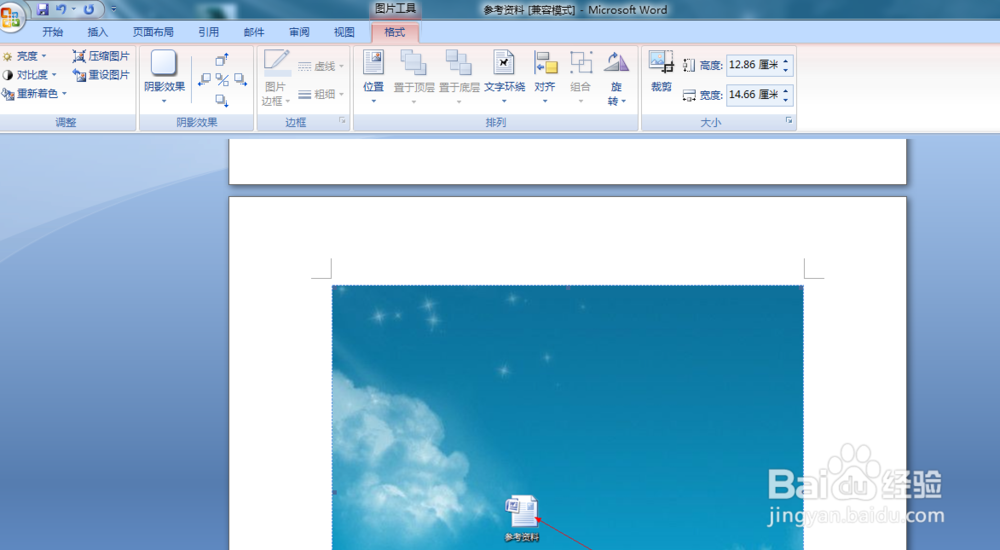Switch to the 开始 tab
The width and height of the screenshot is (1000, 550).
point(52,32)
